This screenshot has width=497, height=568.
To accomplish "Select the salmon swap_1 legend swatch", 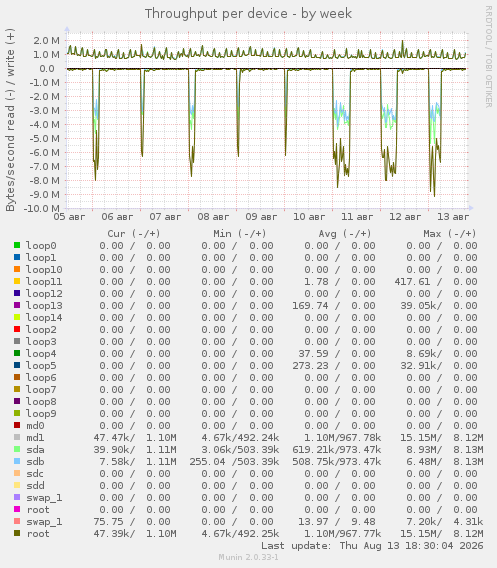I will pyautogui.click(x=17, y=521).
